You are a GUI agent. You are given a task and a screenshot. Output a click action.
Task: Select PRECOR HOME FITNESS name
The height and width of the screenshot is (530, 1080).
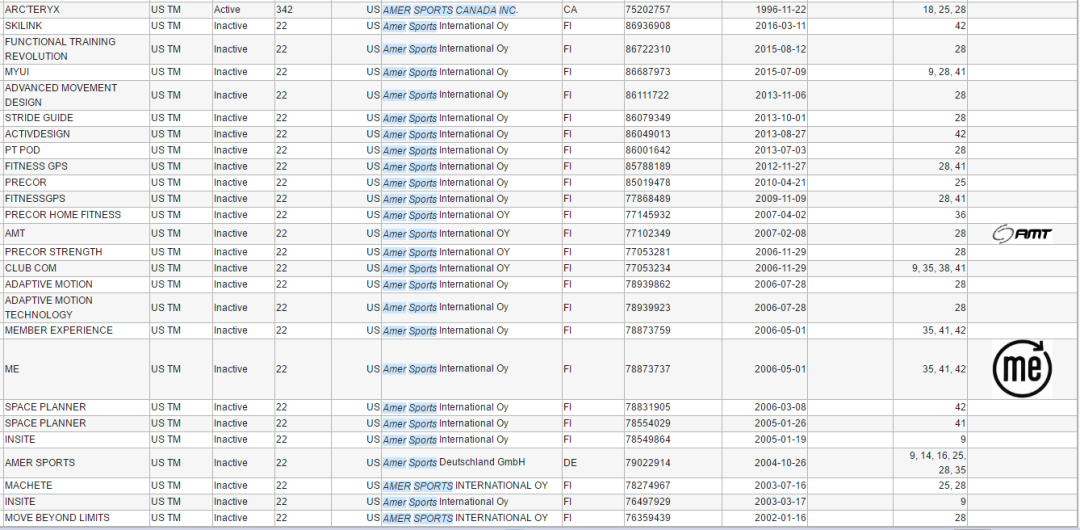[x=63, y=215]
